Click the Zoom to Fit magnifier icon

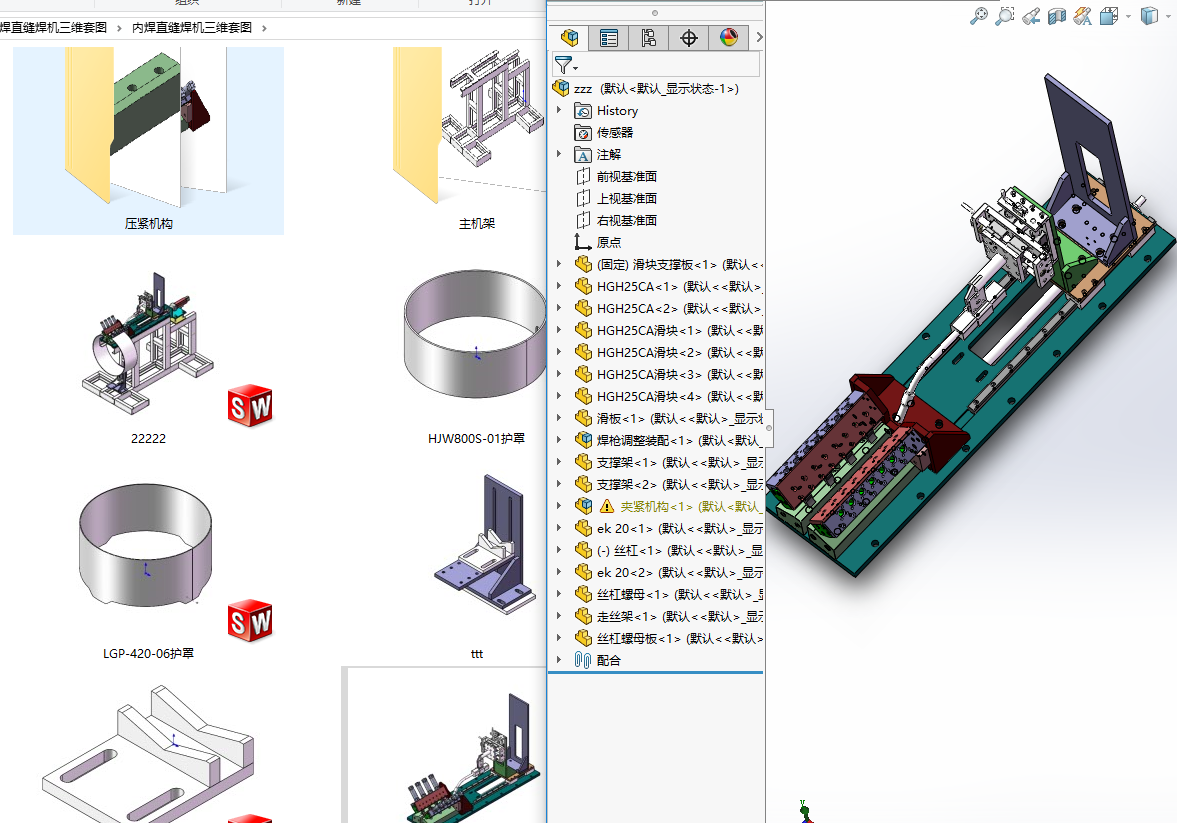coord(979,16)
